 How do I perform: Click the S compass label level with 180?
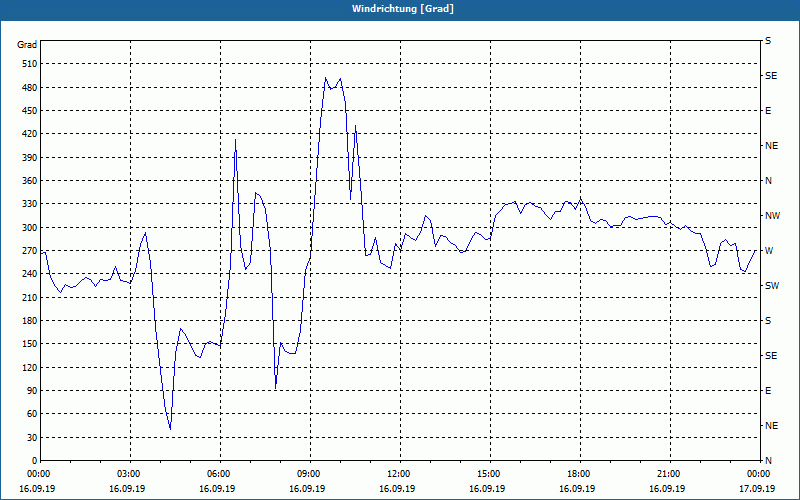(768, 321)
